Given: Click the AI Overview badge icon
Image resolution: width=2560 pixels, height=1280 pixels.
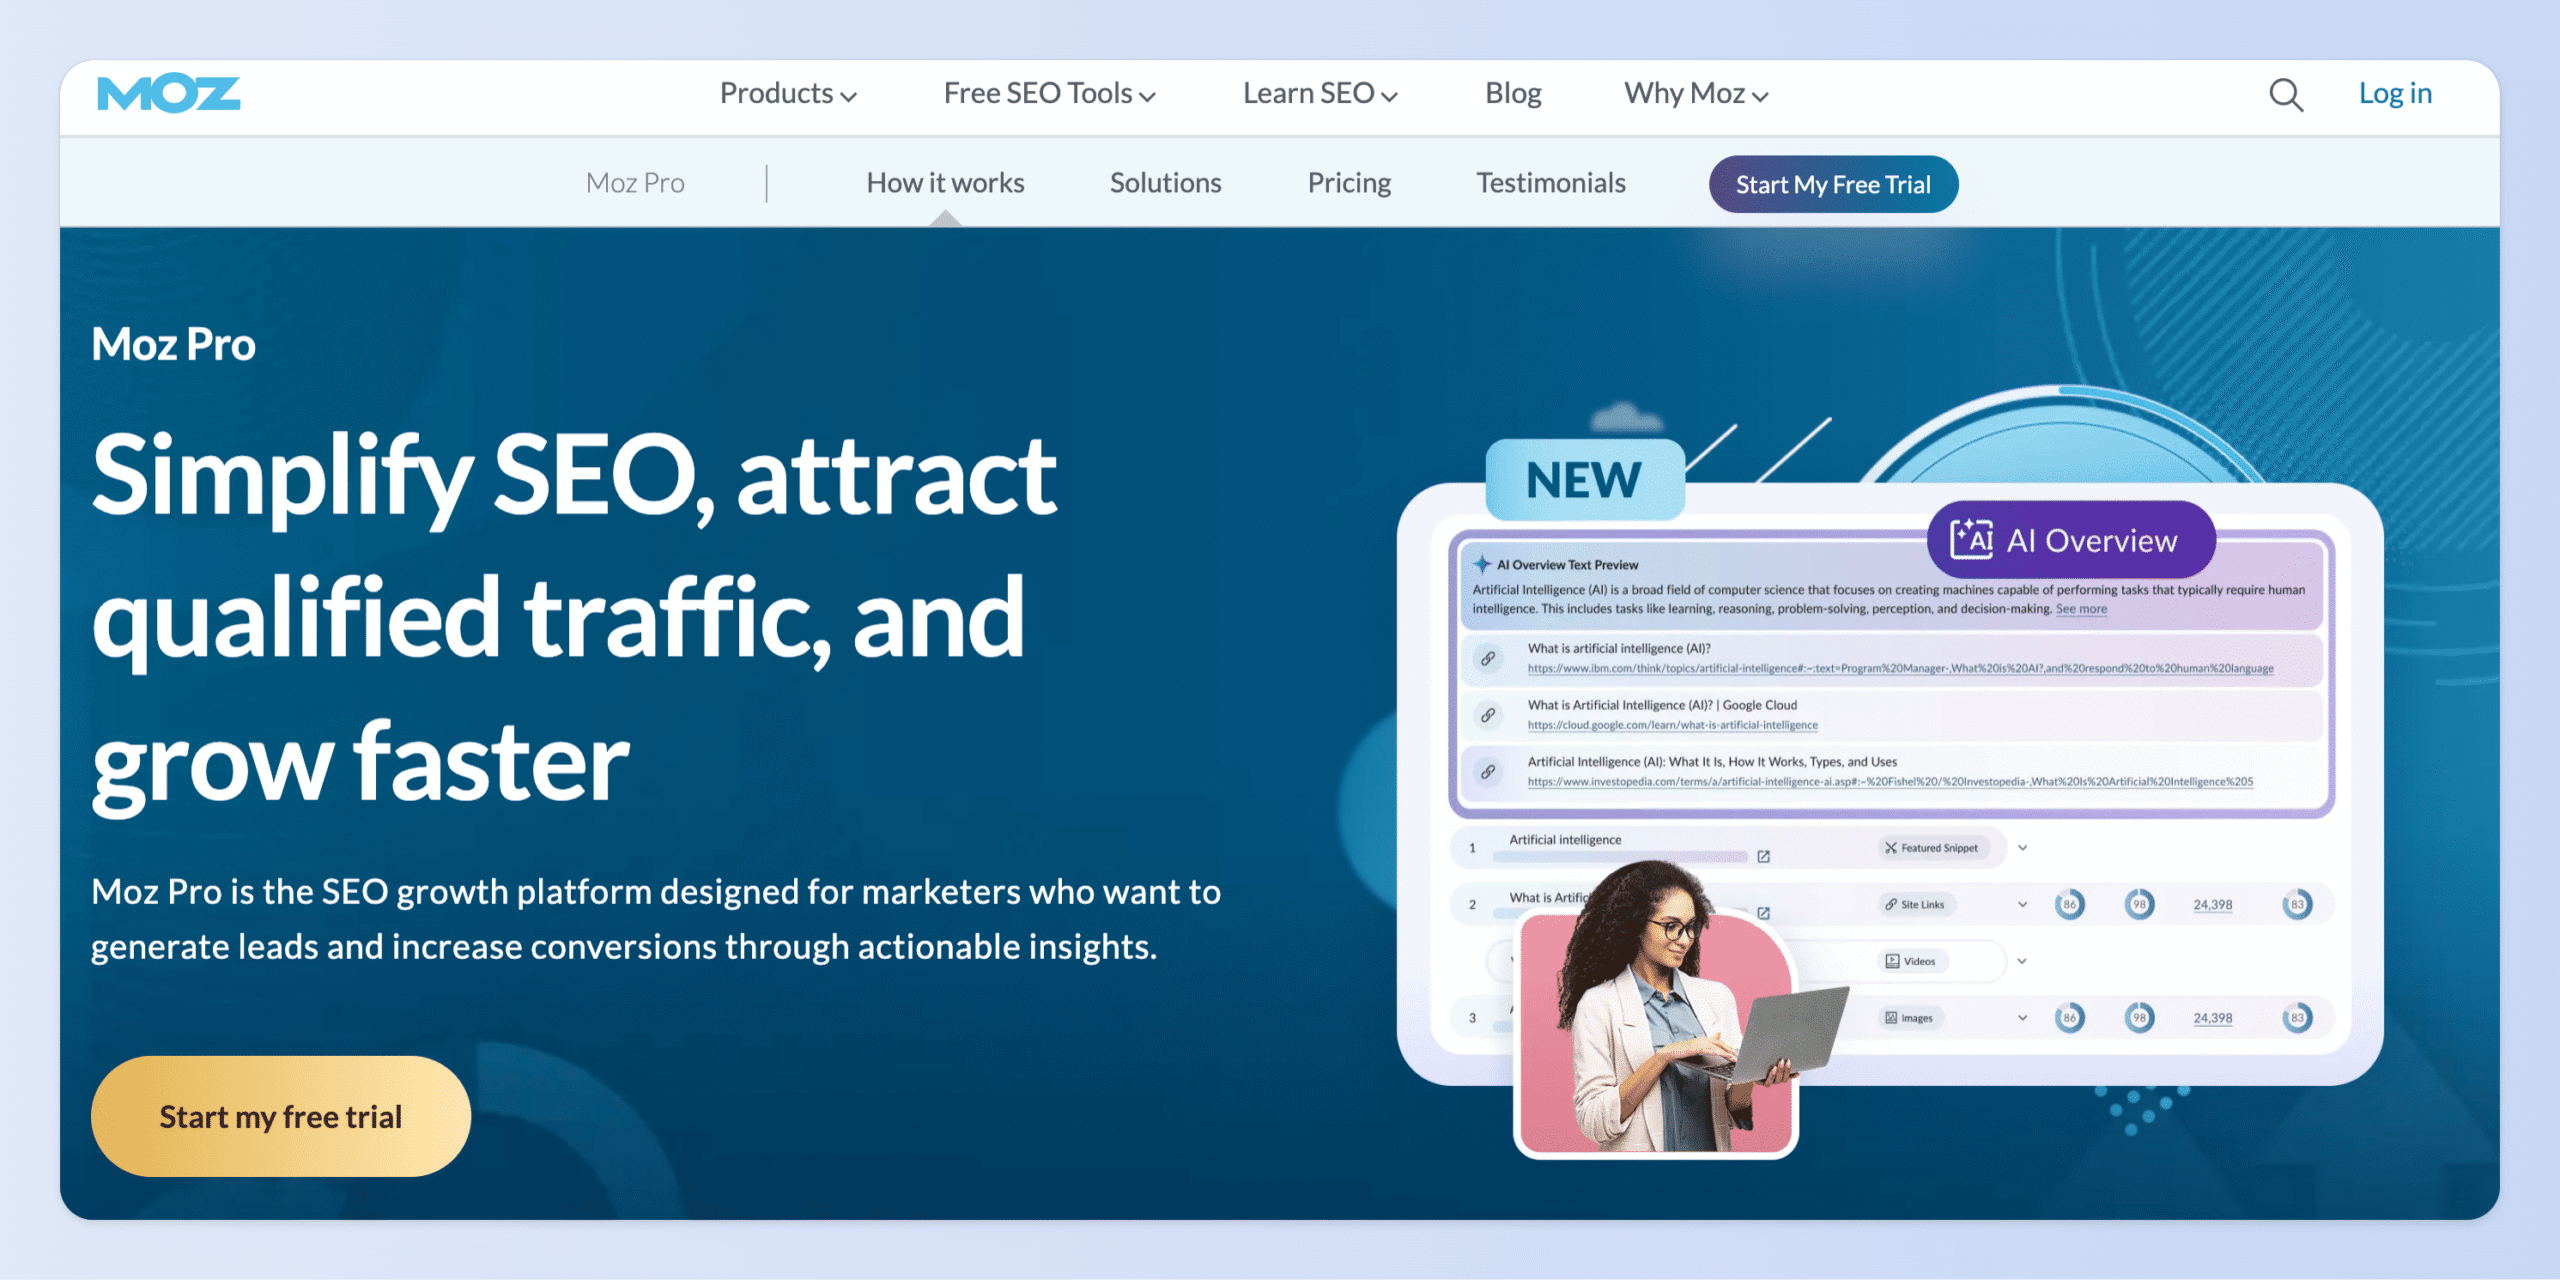Looking at the screenshot, I should [1971, 540].
